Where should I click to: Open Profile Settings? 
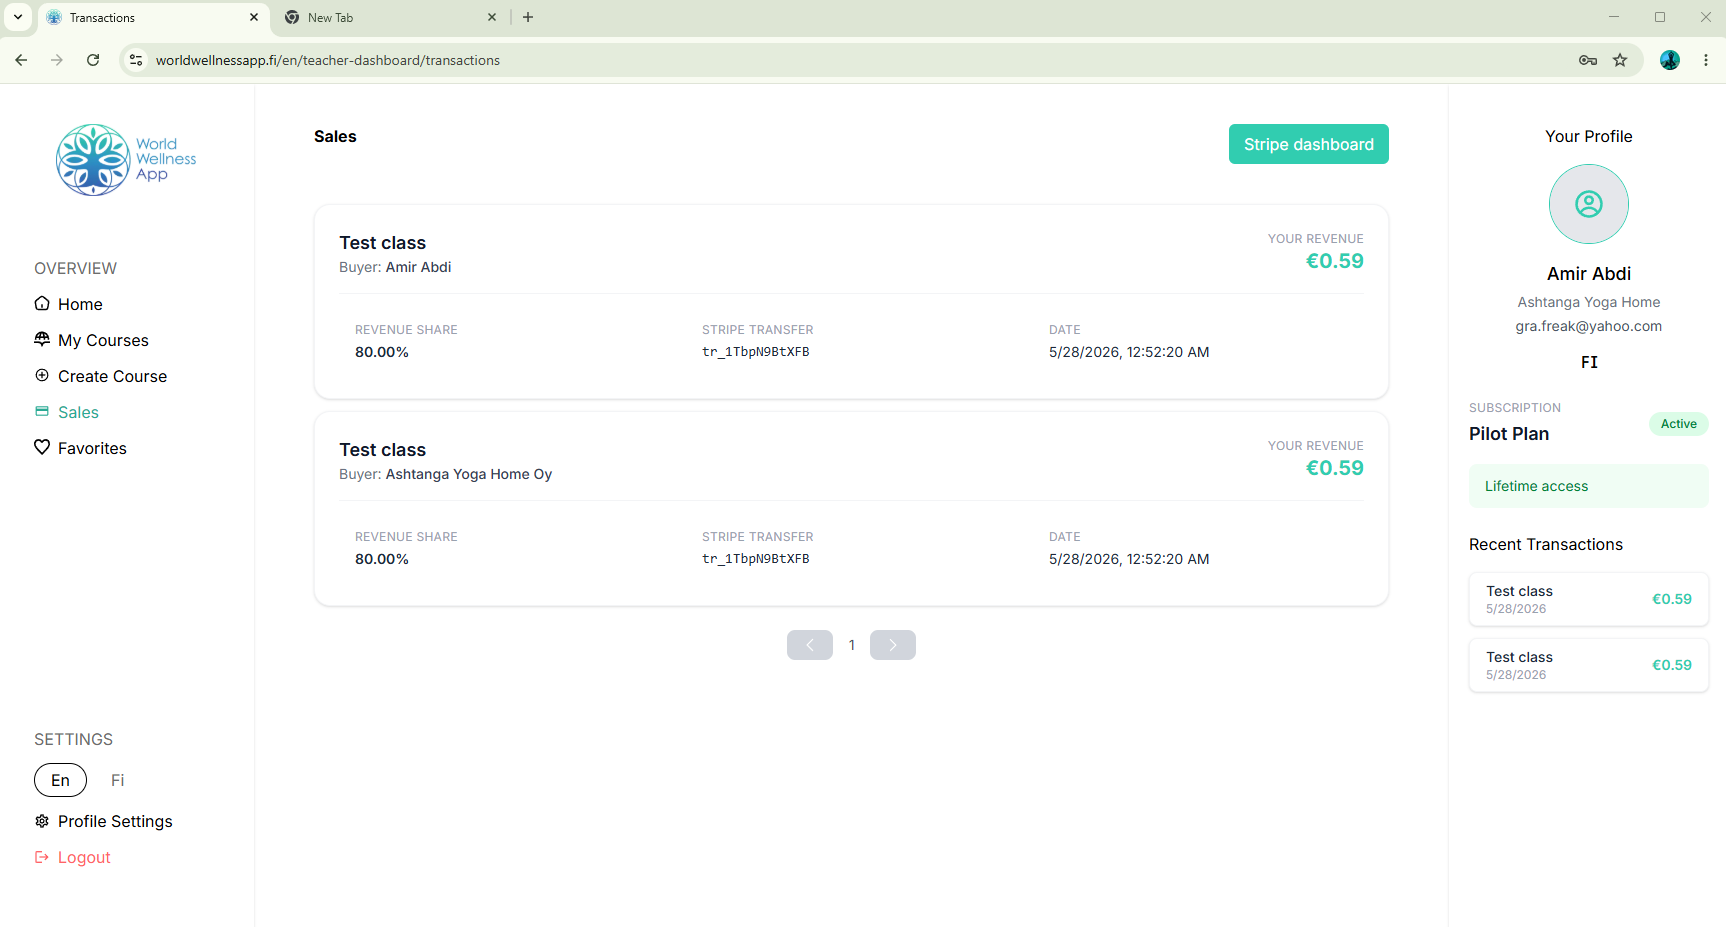coord(115,821)
